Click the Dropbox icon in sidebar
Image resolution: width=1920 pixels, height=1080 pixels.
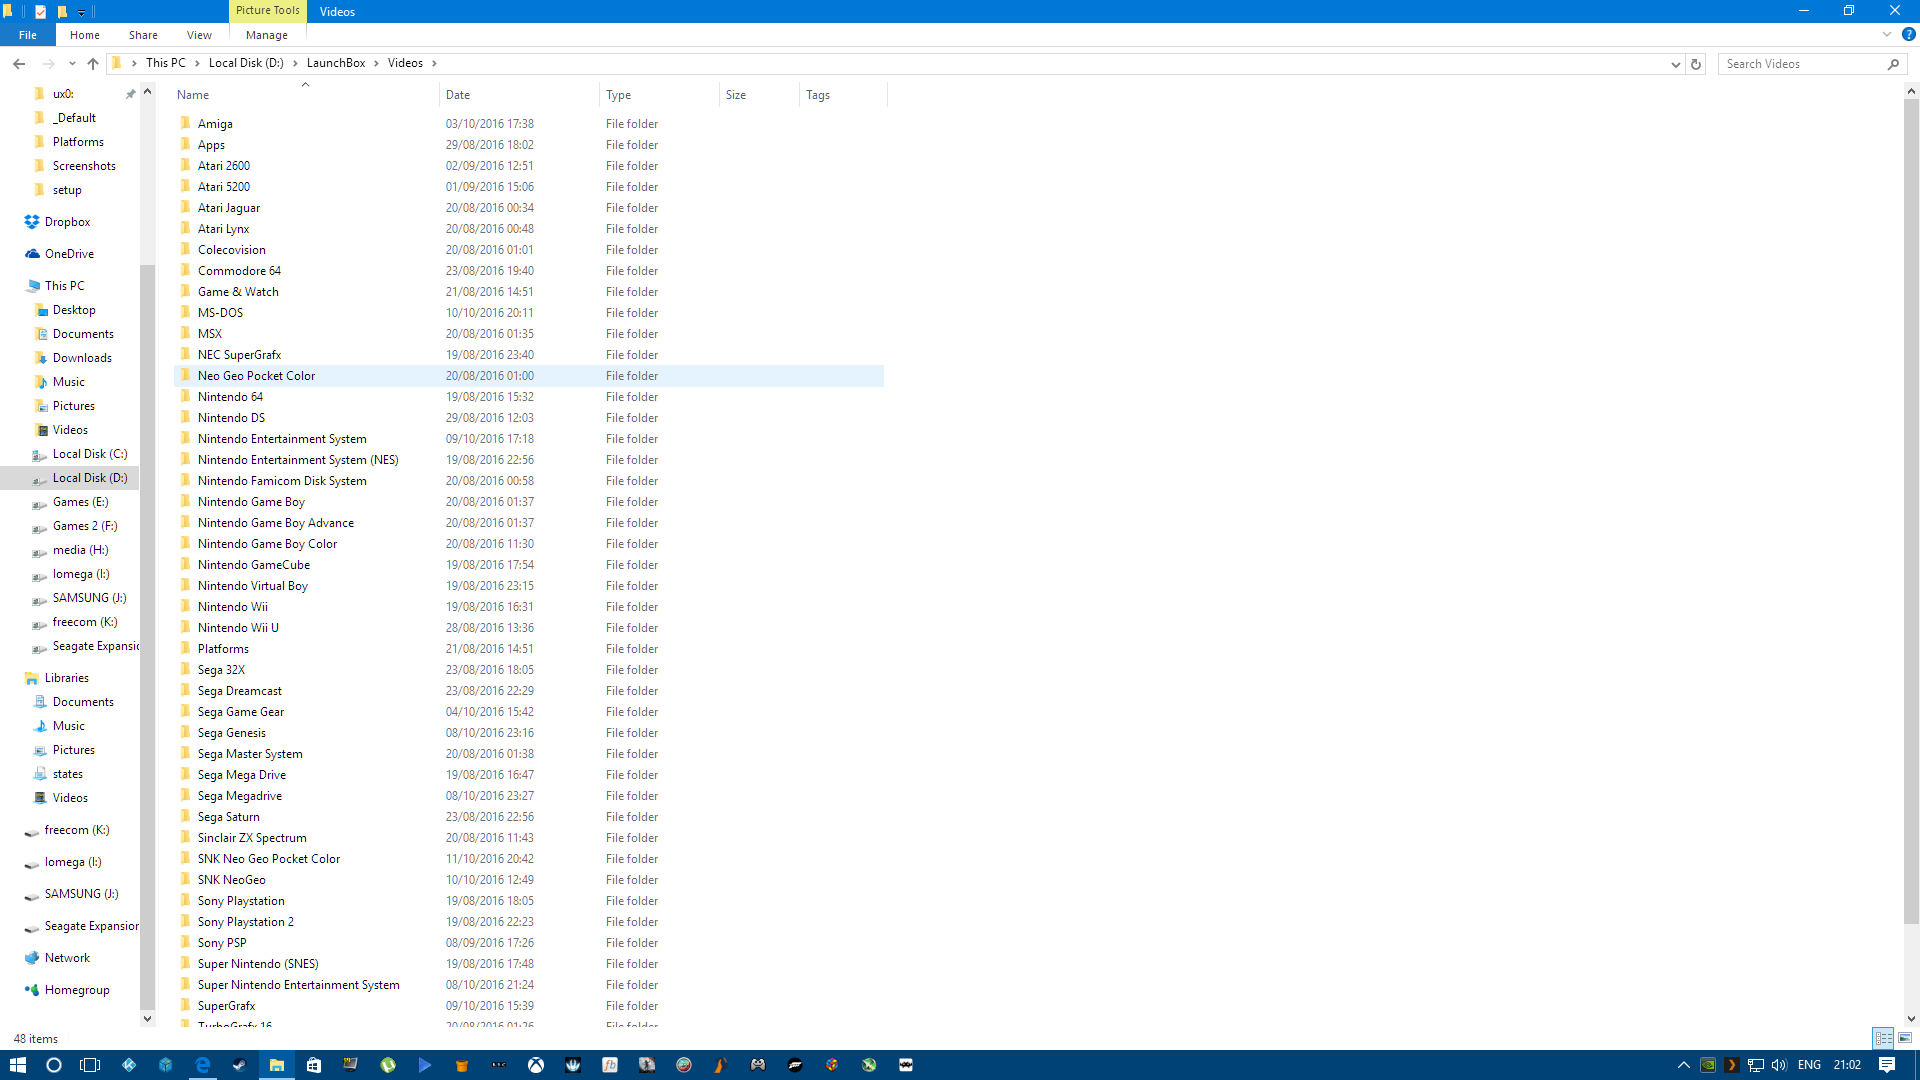(34, 222)
